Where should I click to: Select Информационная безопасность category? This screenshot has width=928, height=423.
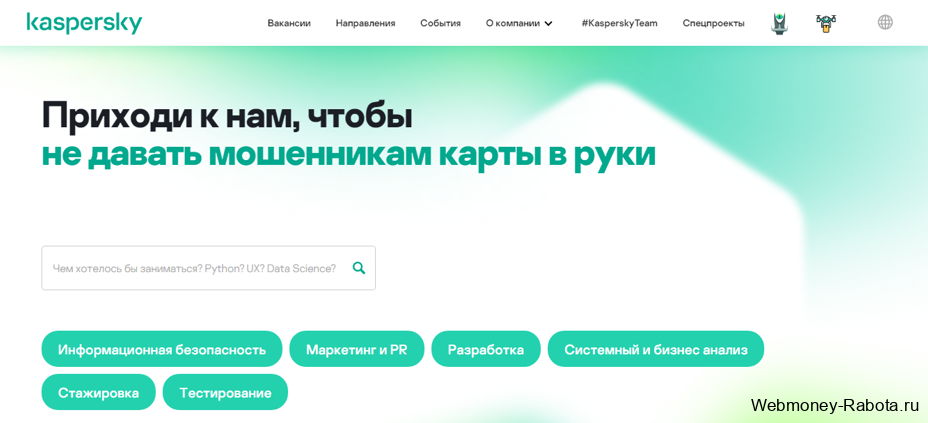(x=162, y=349)
